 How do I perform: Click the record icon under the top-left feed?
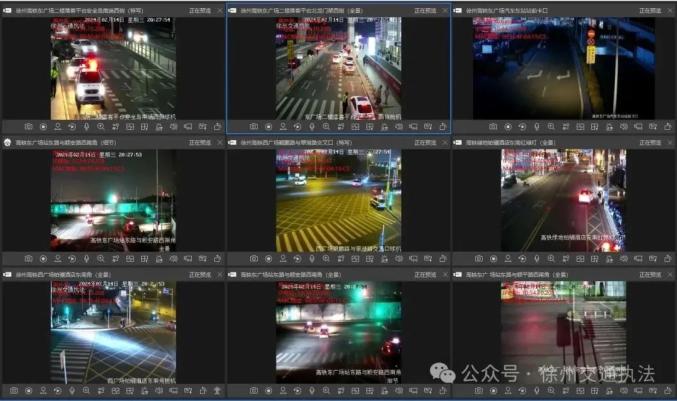click(x=43, y=127)
